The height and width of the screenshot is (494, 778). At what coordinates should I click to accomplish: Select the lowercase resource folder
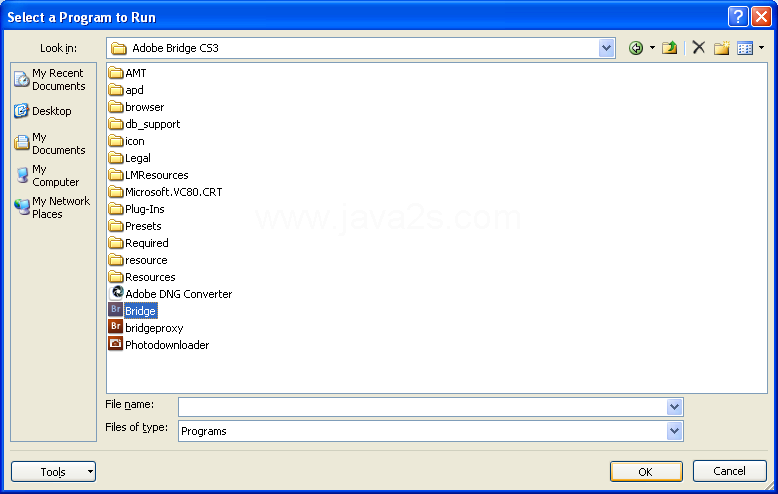(138, 259)
